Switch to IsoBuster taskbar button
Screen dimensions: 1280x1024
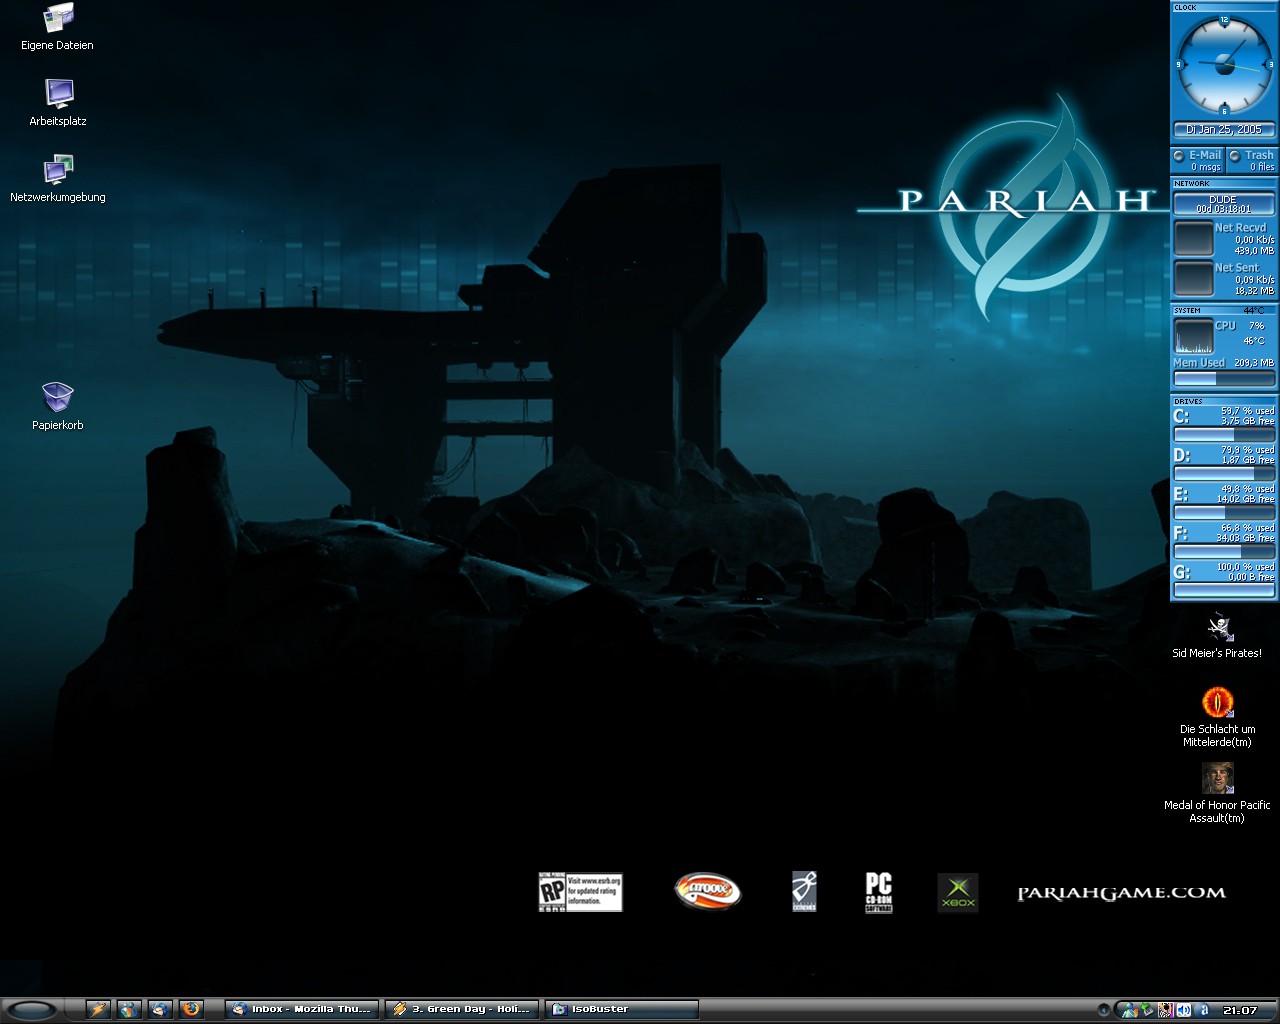point(622,1009)
